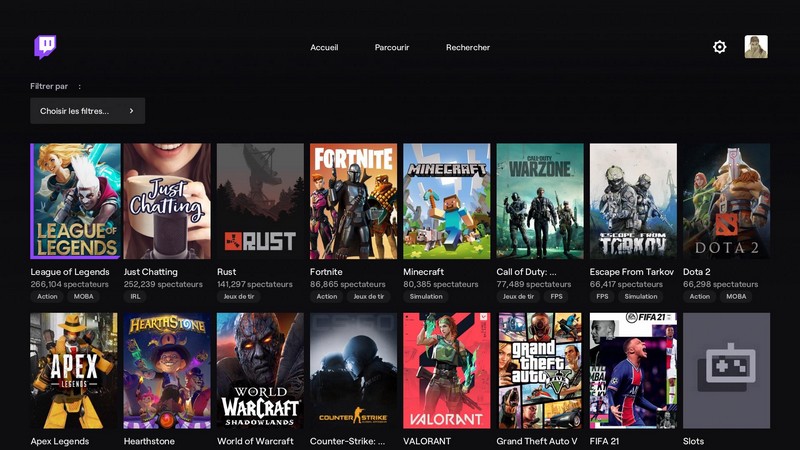Open settings with the gear icon

coord(719,47)
